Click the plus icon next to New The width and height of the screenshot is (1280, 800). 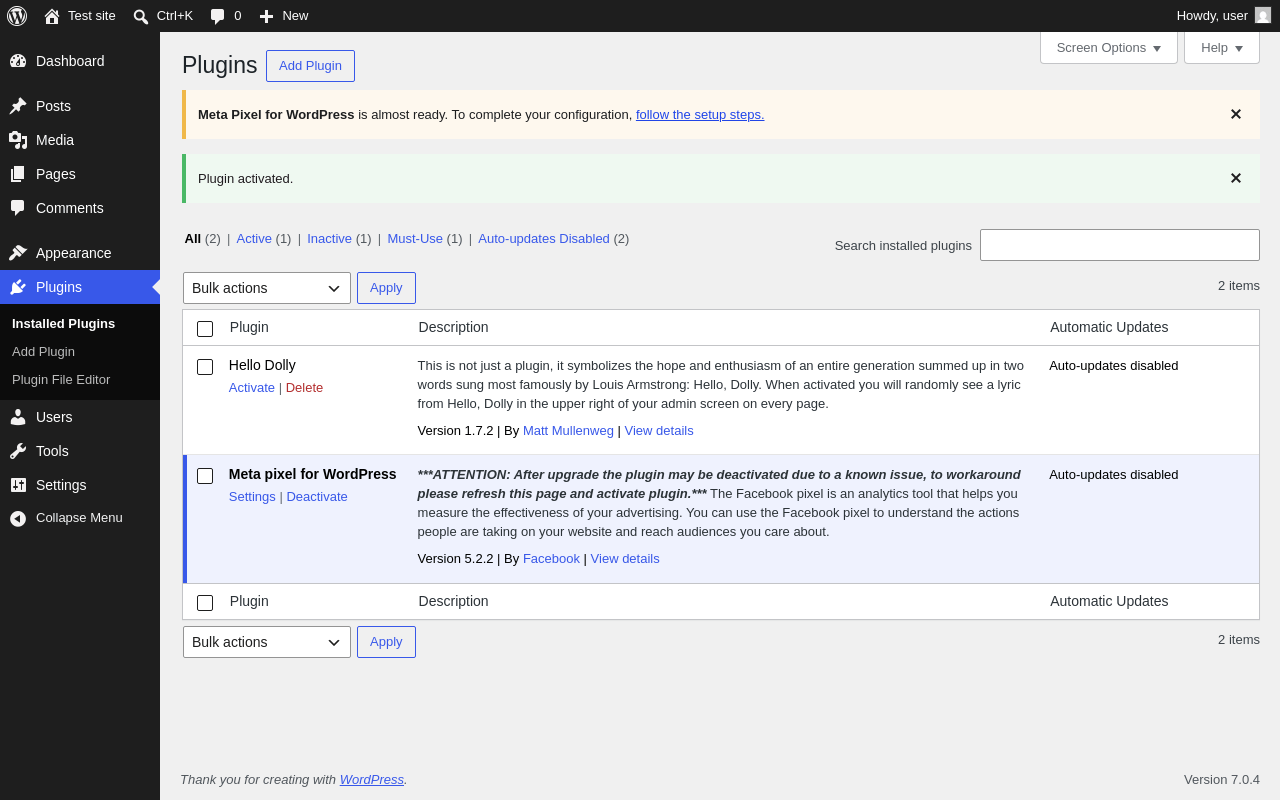coord(266,16)
